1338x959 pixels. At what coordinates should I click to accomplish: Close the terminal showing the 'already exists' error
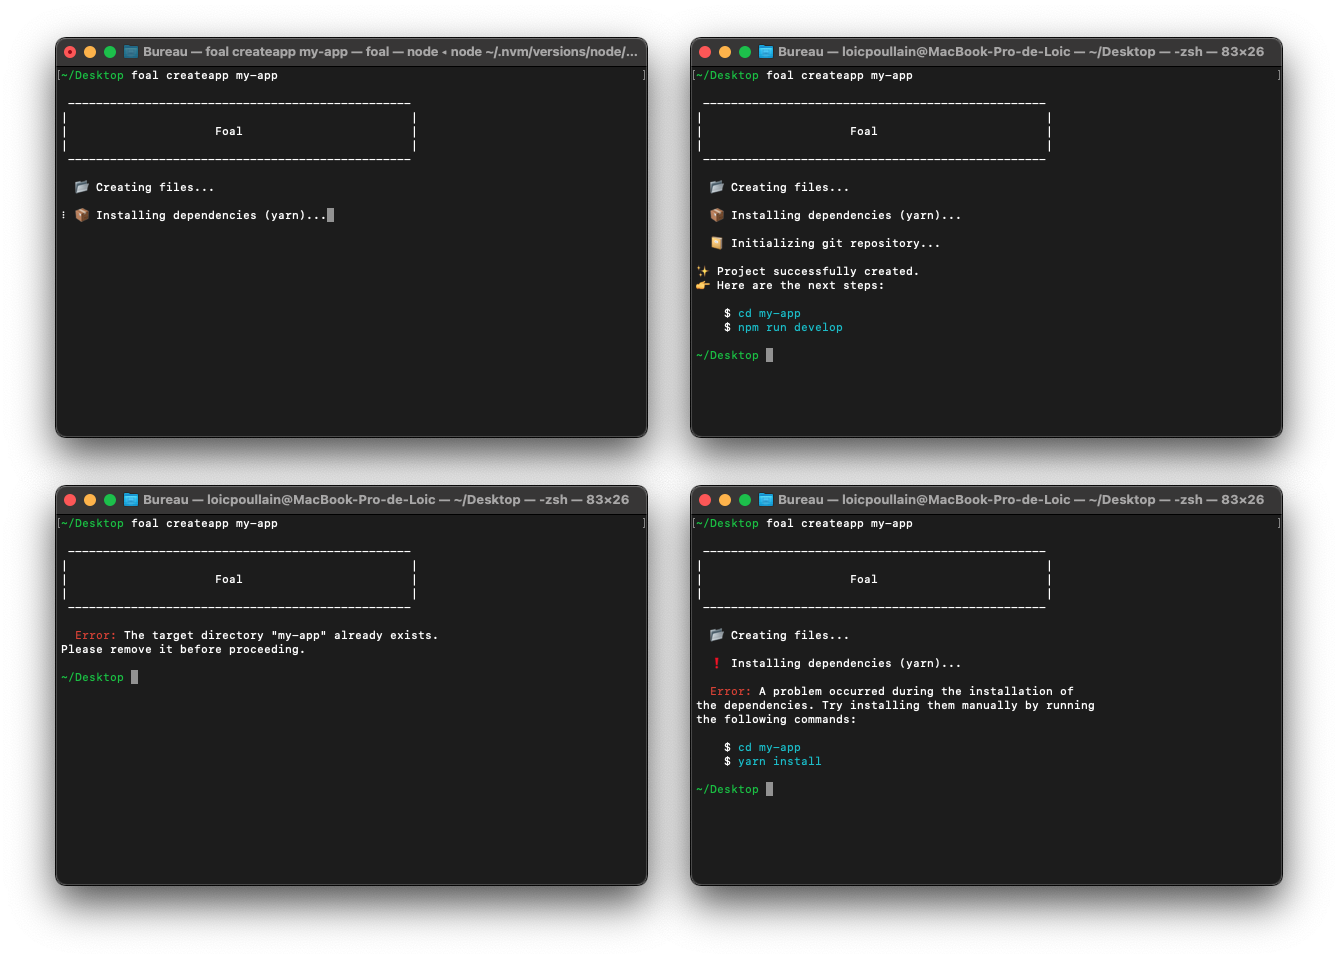(x=70, y=500)
